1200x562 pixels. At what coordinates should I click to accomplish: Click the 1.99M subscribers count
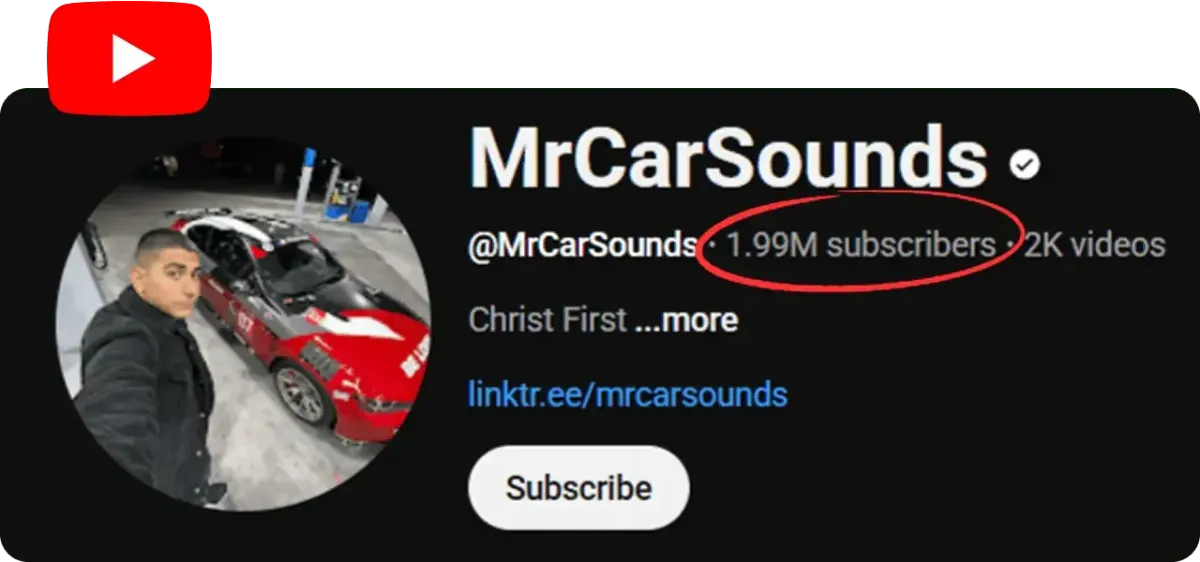pyautogui.click(x=861, y=245)
